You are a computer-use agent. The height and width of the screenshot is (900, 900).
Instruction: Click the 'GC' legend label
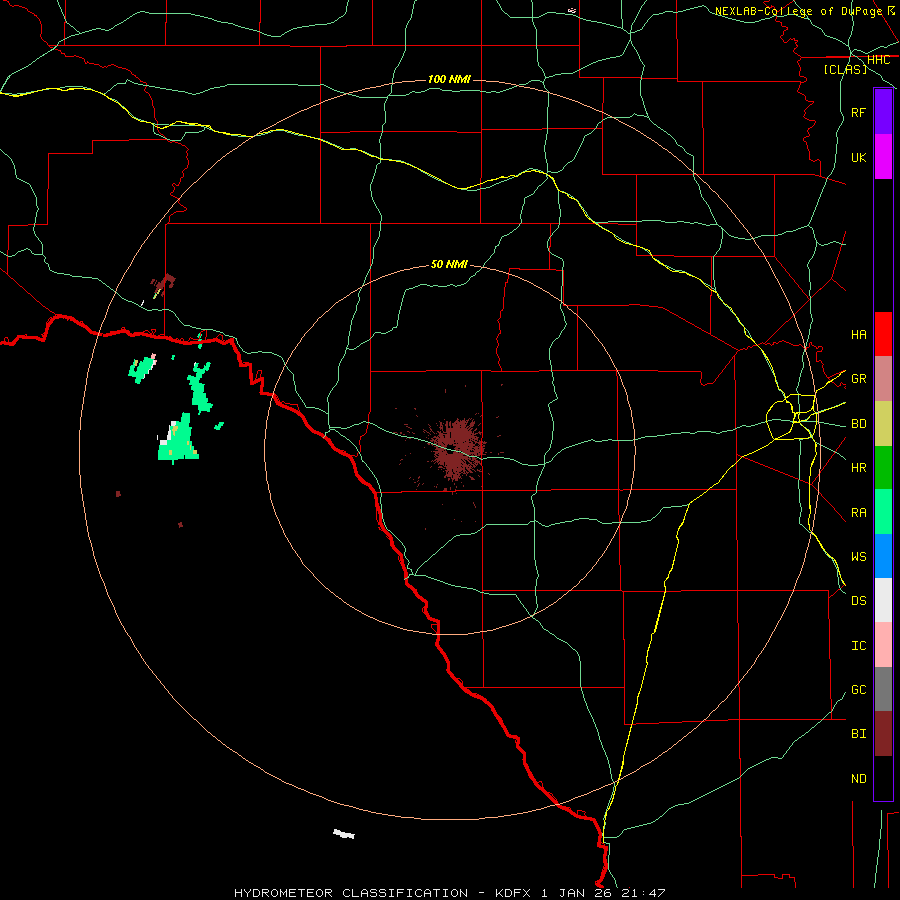point(858,689)
